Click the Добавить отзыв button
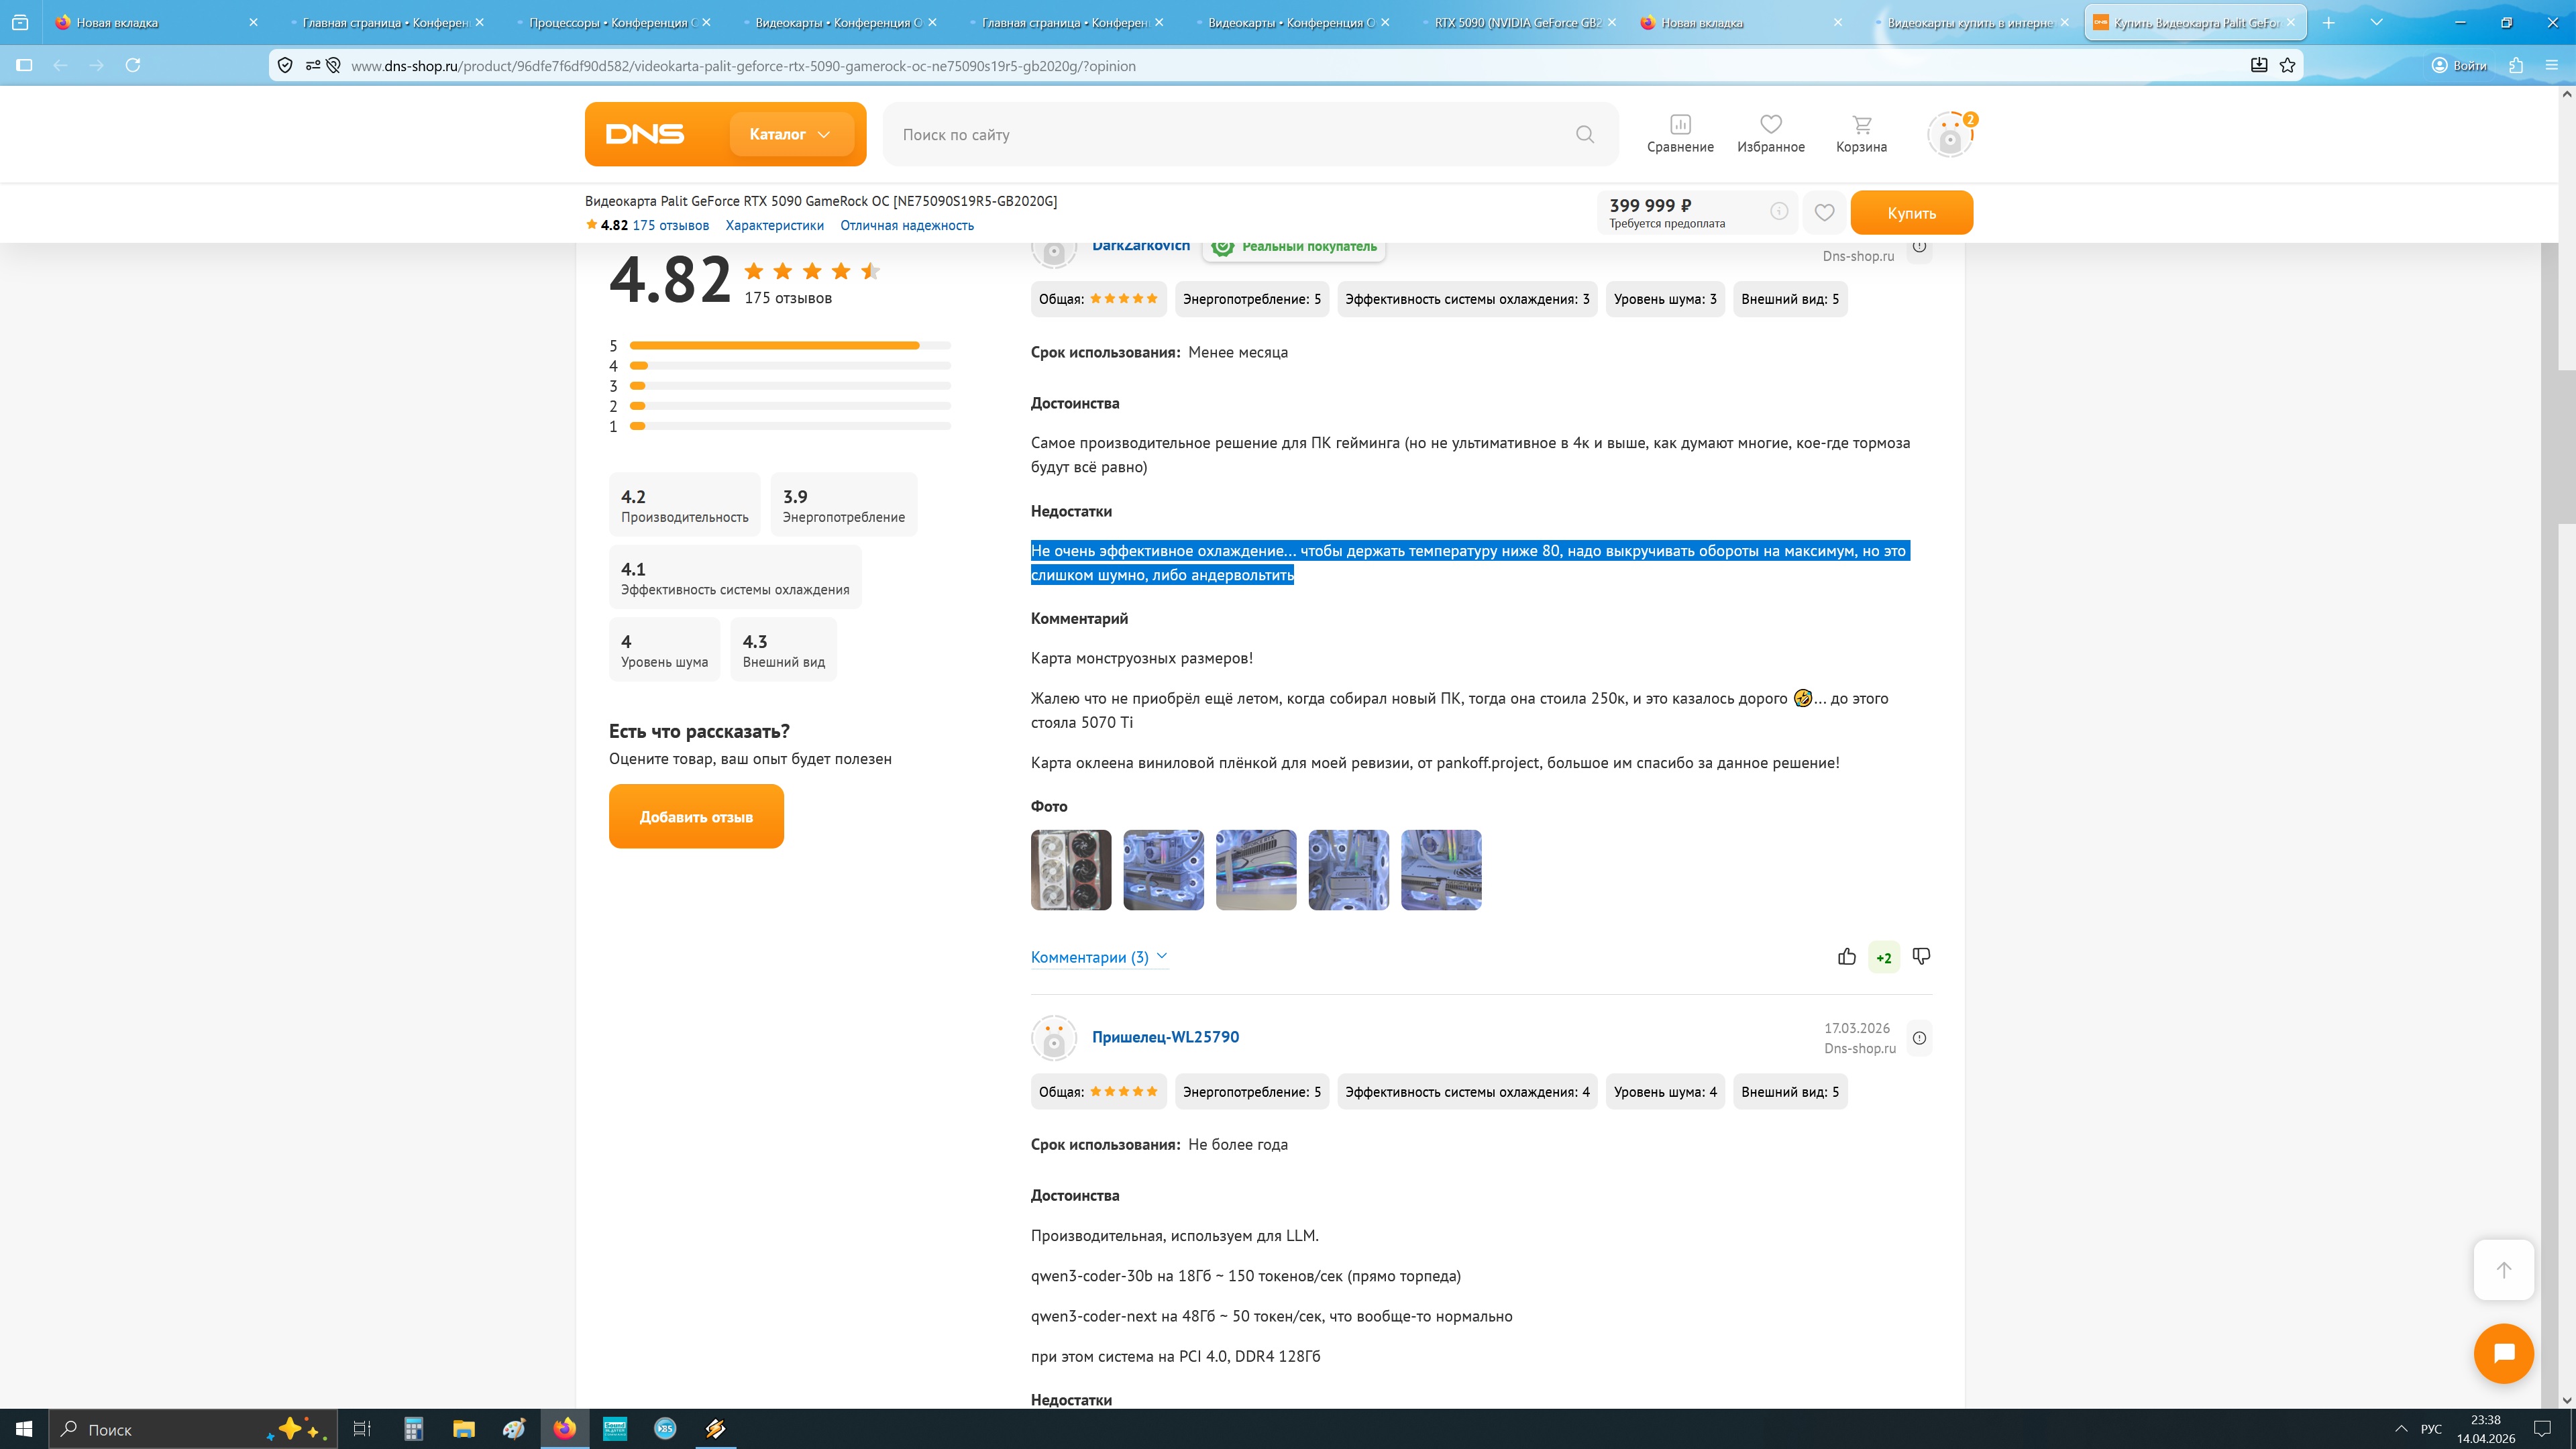Screen dimensions: 2576x1449 pyautogui.click(x=696, y=817)
